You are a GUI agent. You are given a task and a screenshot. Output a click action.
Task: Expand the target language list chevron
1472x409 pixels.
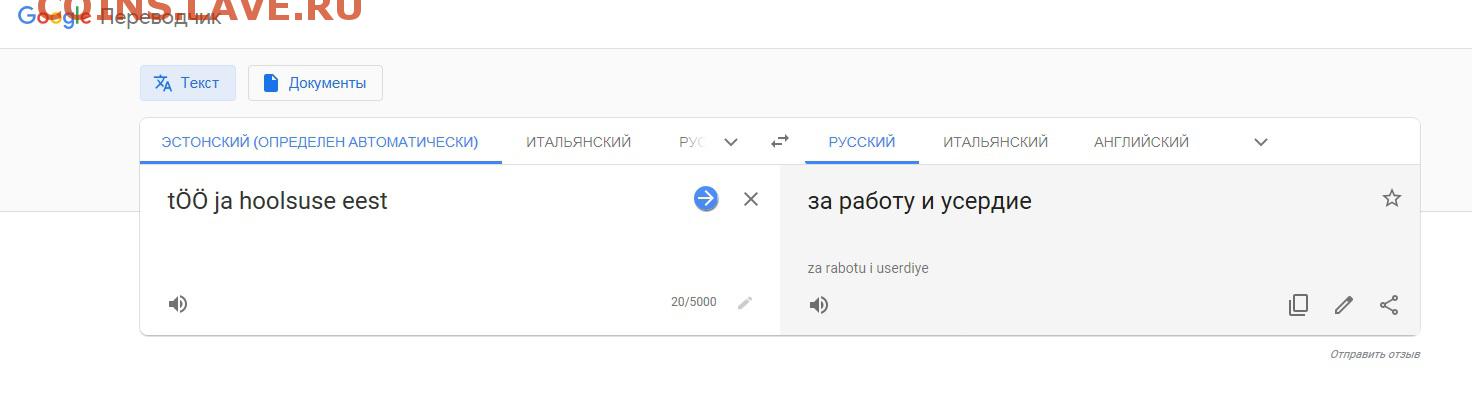tap(1261, 142)
